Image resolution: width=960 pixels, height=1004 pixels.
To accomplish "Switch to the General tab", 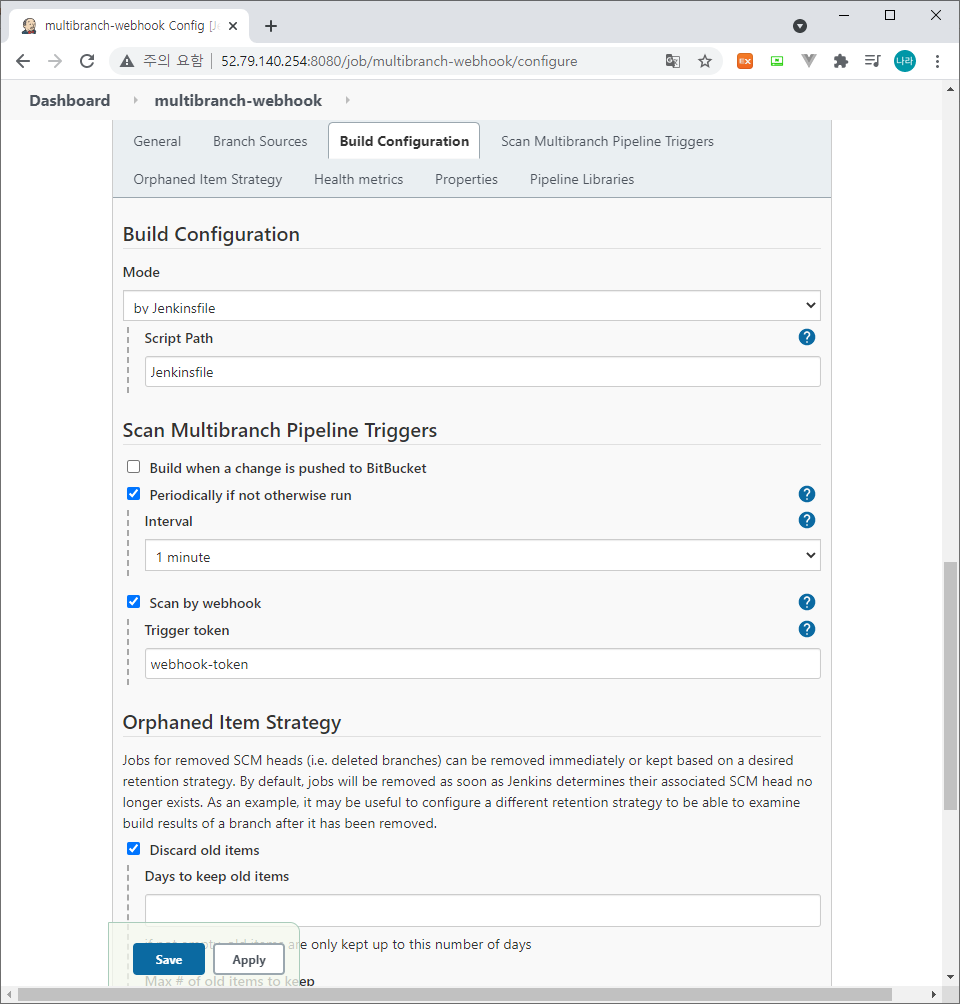I will coord(157,142).
